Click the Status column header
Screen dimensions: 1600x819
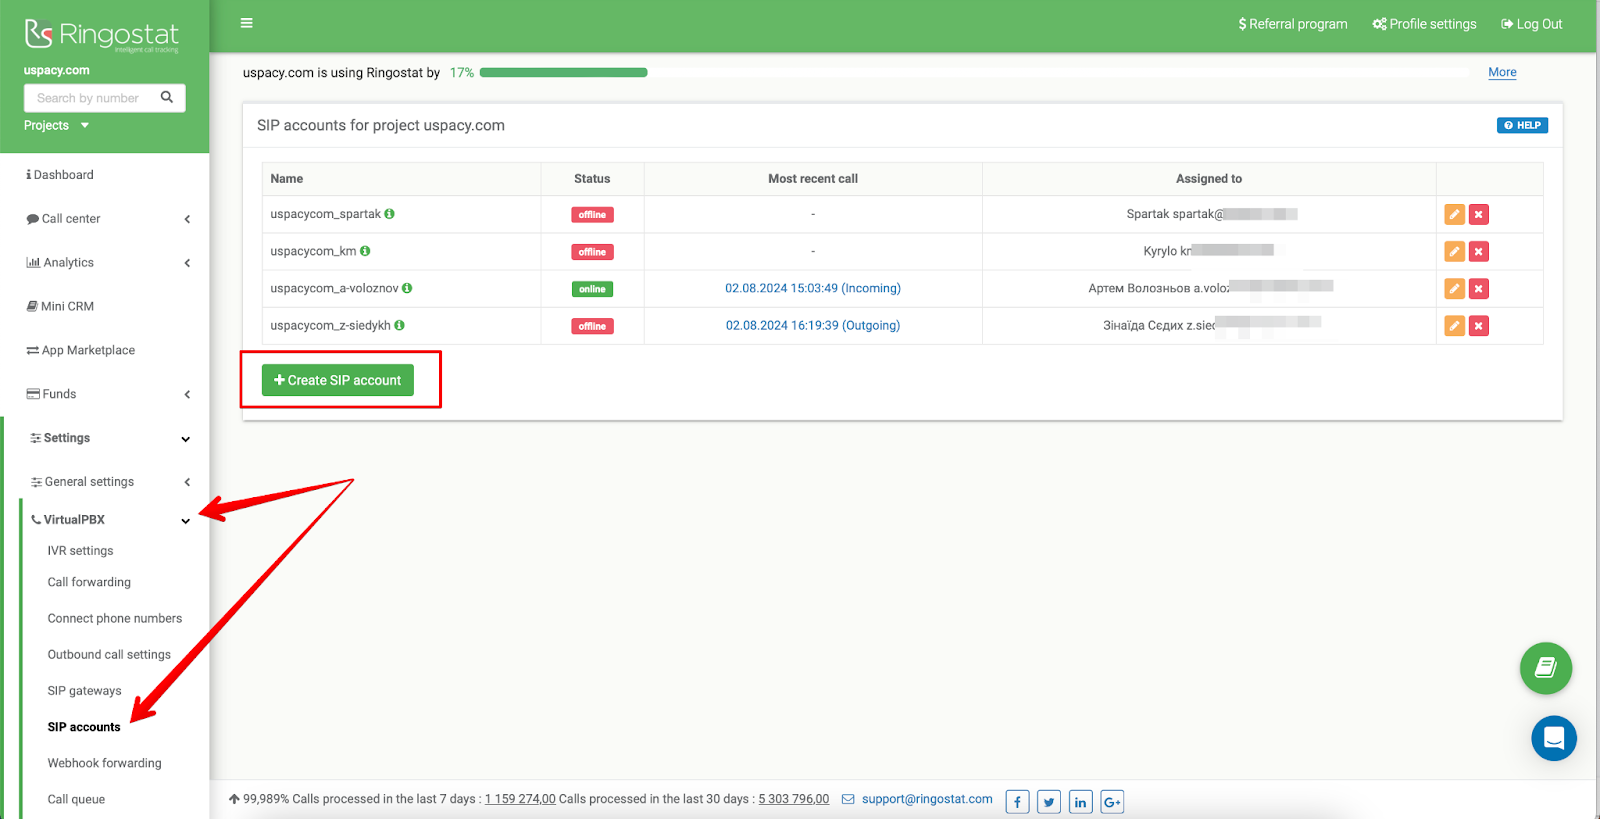tap(592, 179)
